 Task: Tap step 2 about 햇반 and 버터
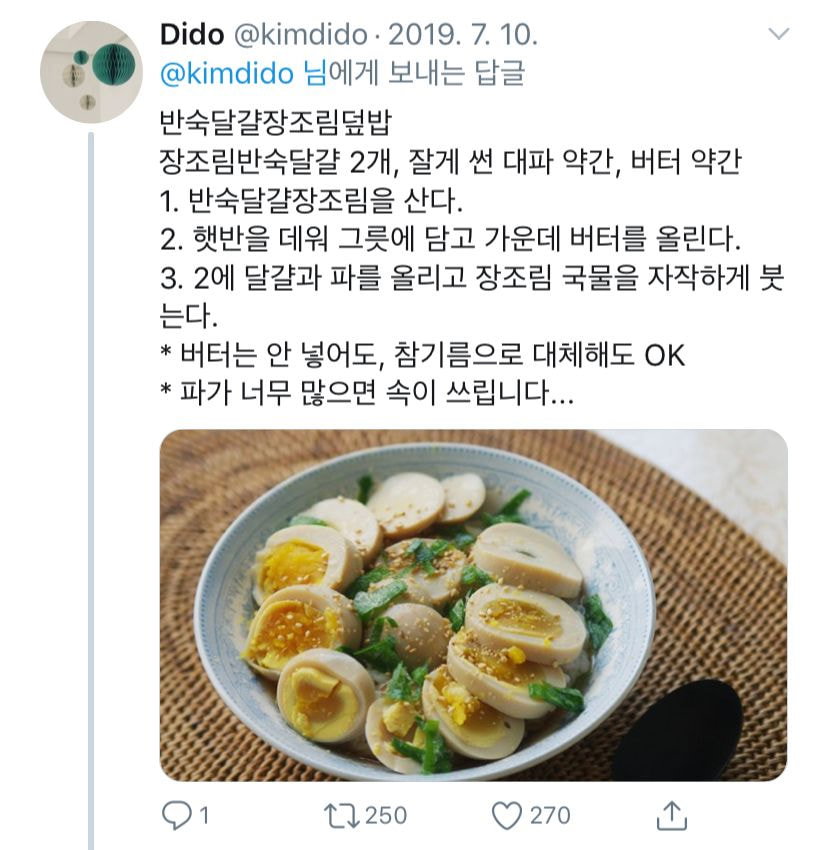click(450, 239)
